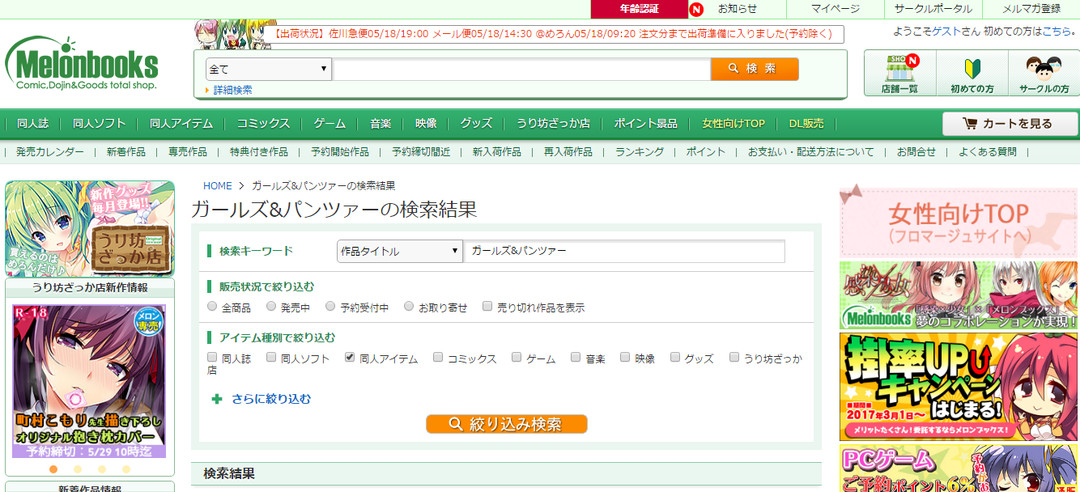
Task: Expand 詳細検索 advanced search
Action: 232,90
